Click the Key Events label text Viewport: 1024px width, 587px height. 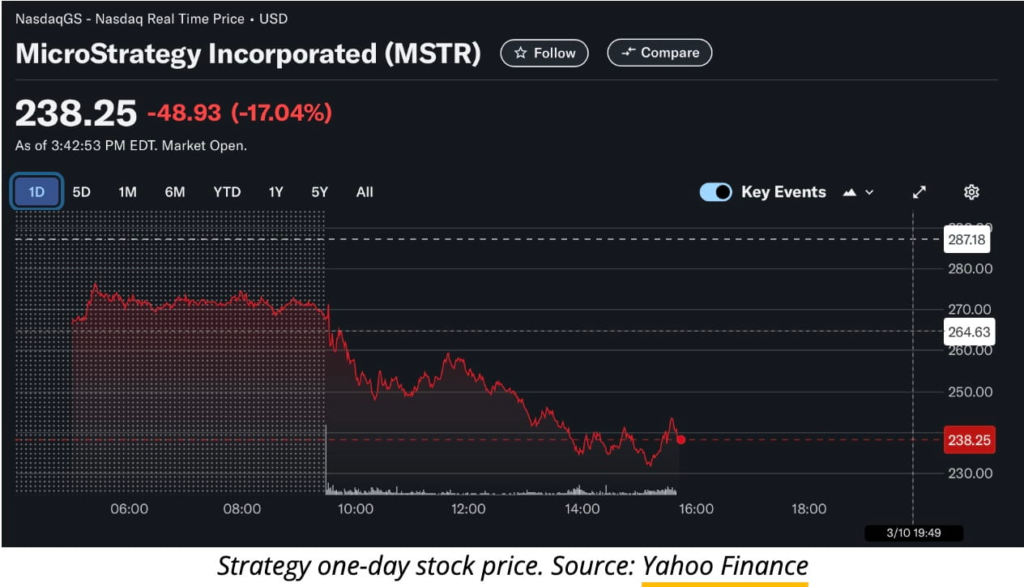(784, 191)
